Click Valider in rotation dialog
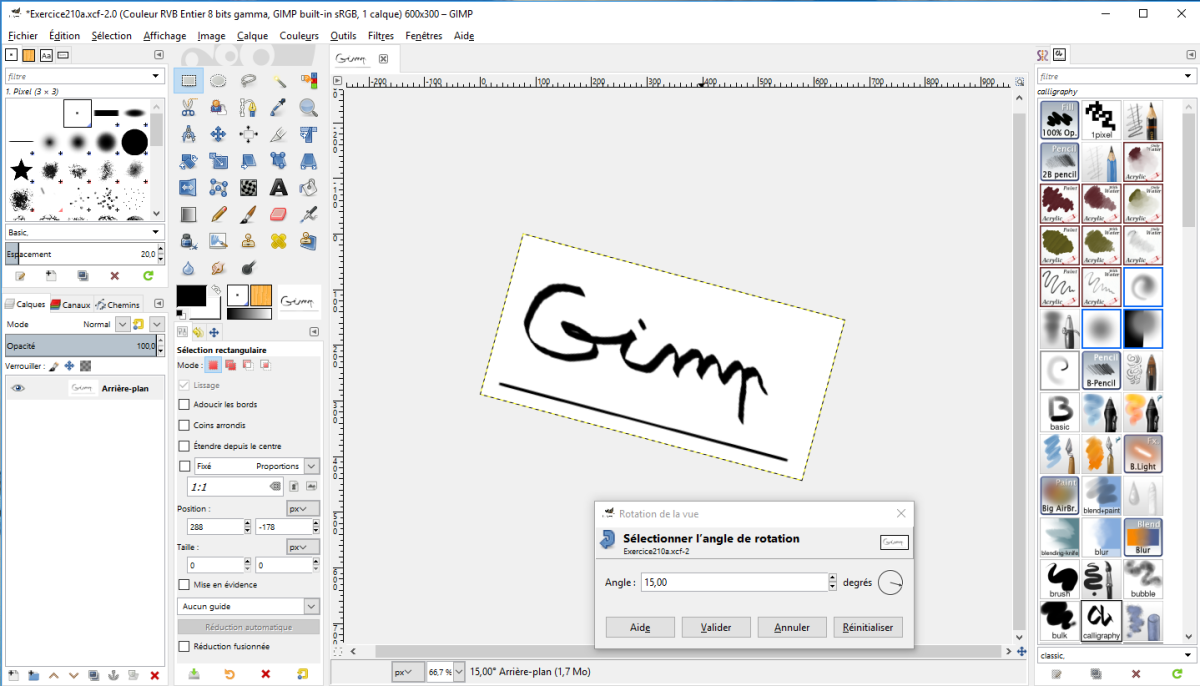Image resolution: width=1200 pixels, height=686 pixels. pos(716,627)
